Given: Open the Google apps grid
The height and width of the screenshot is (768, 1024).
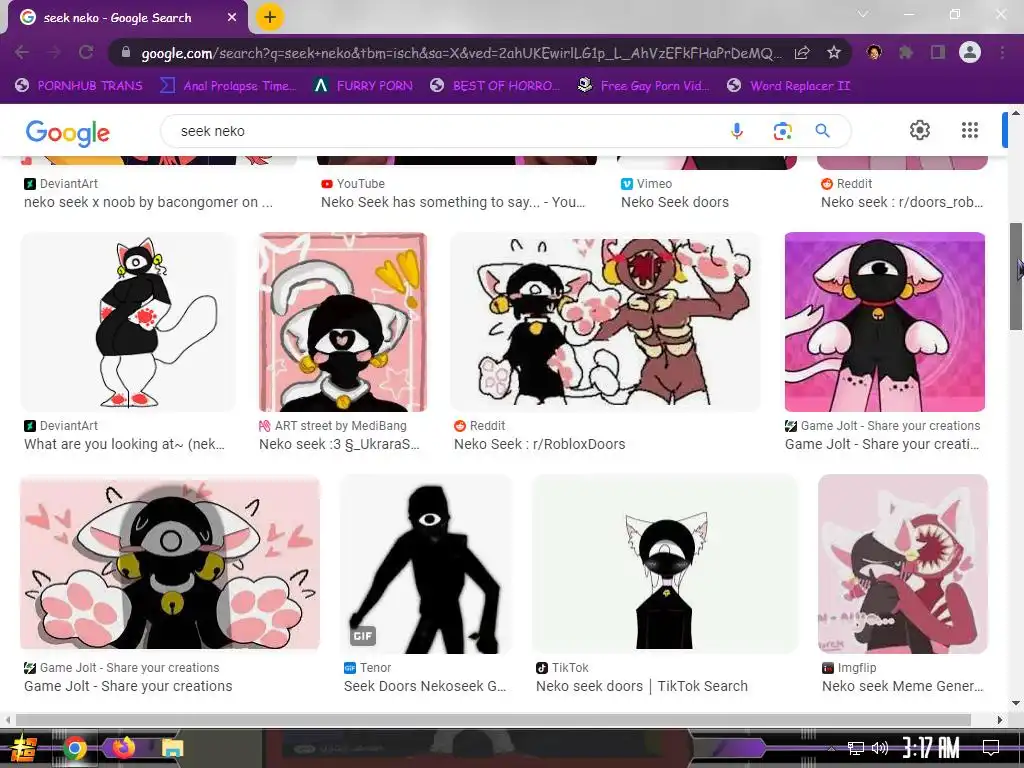Looking at the screenshot, I should click(970, 130).
